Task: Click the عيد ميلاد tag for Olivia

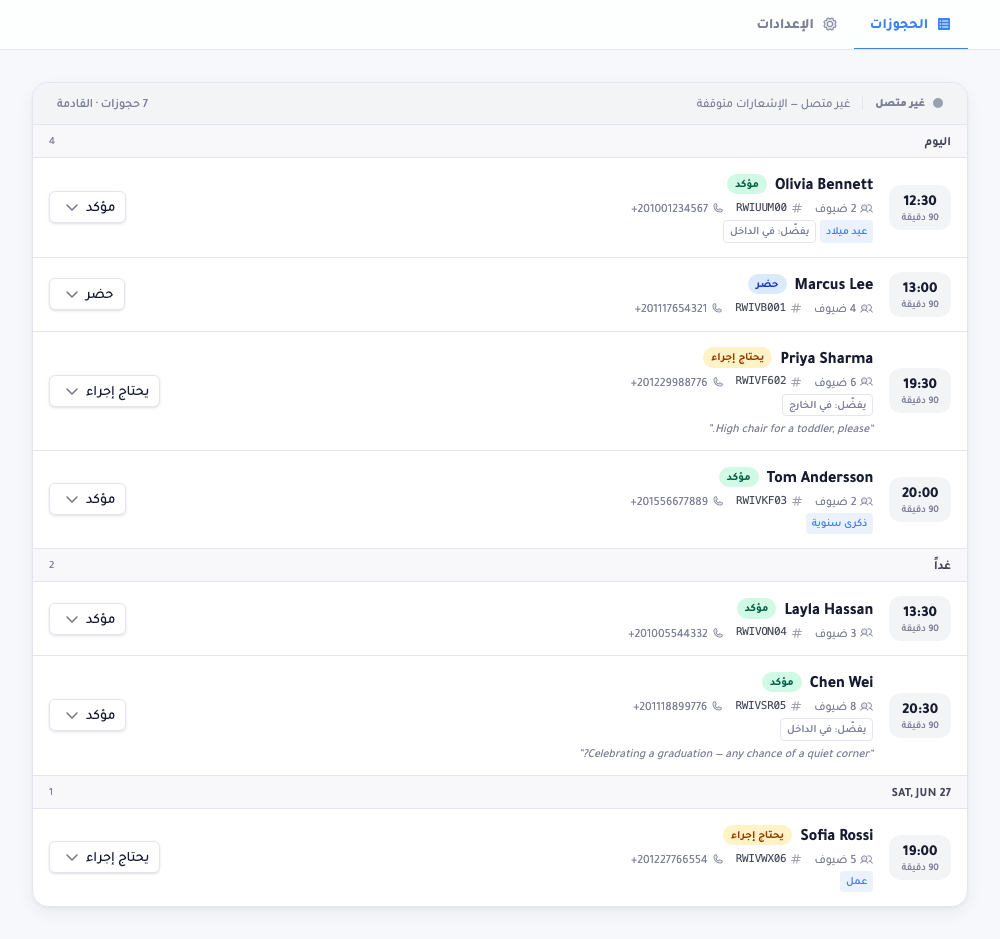Action: pos(846,231)
